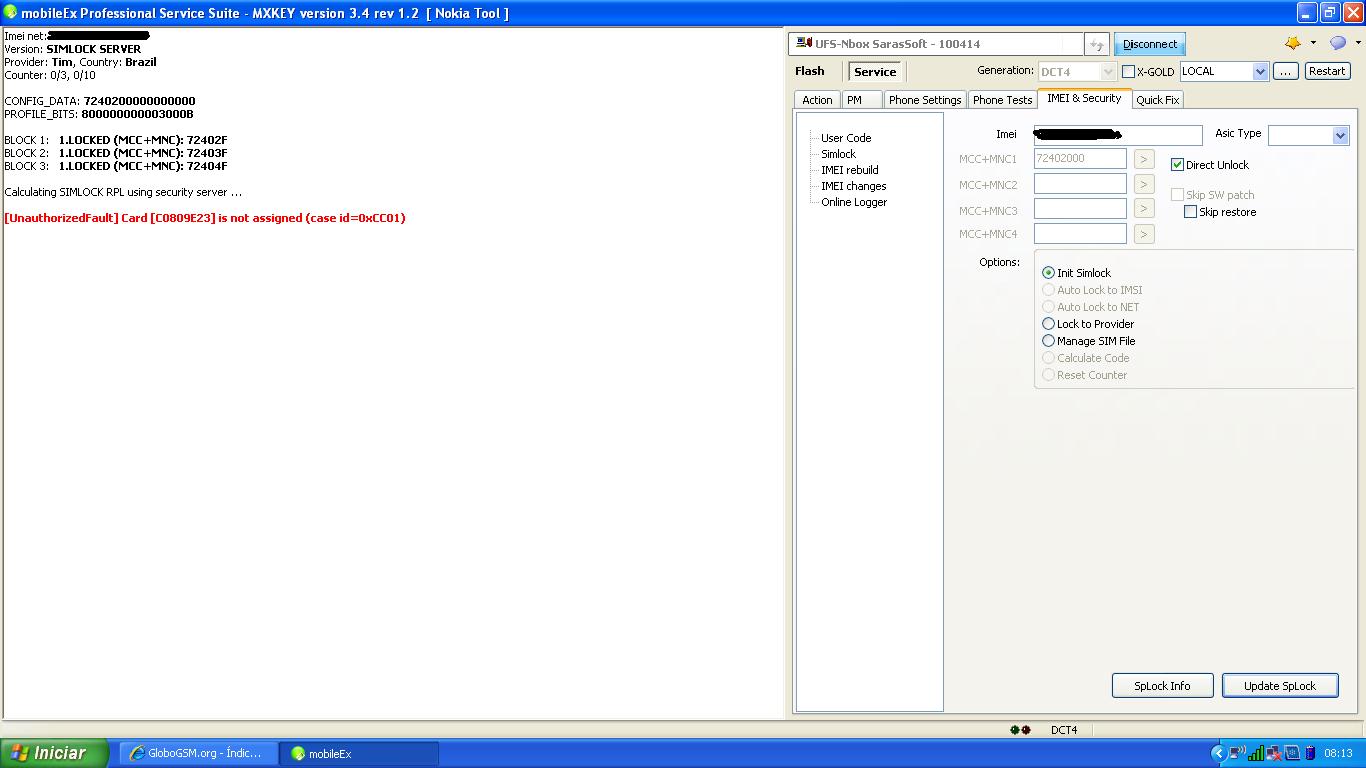Select the Lock to Provider option
The image size is (1366, 768).
pos(1048,324)
